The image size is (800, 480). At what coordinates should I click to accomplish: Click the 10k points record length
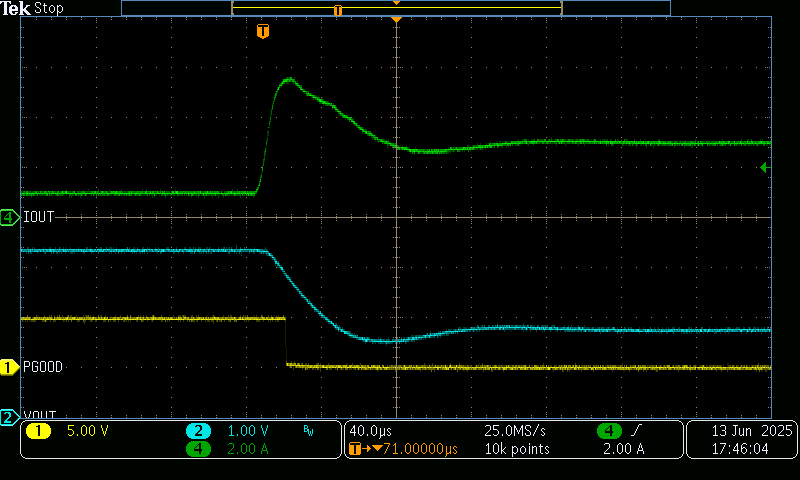coord(517,449)
